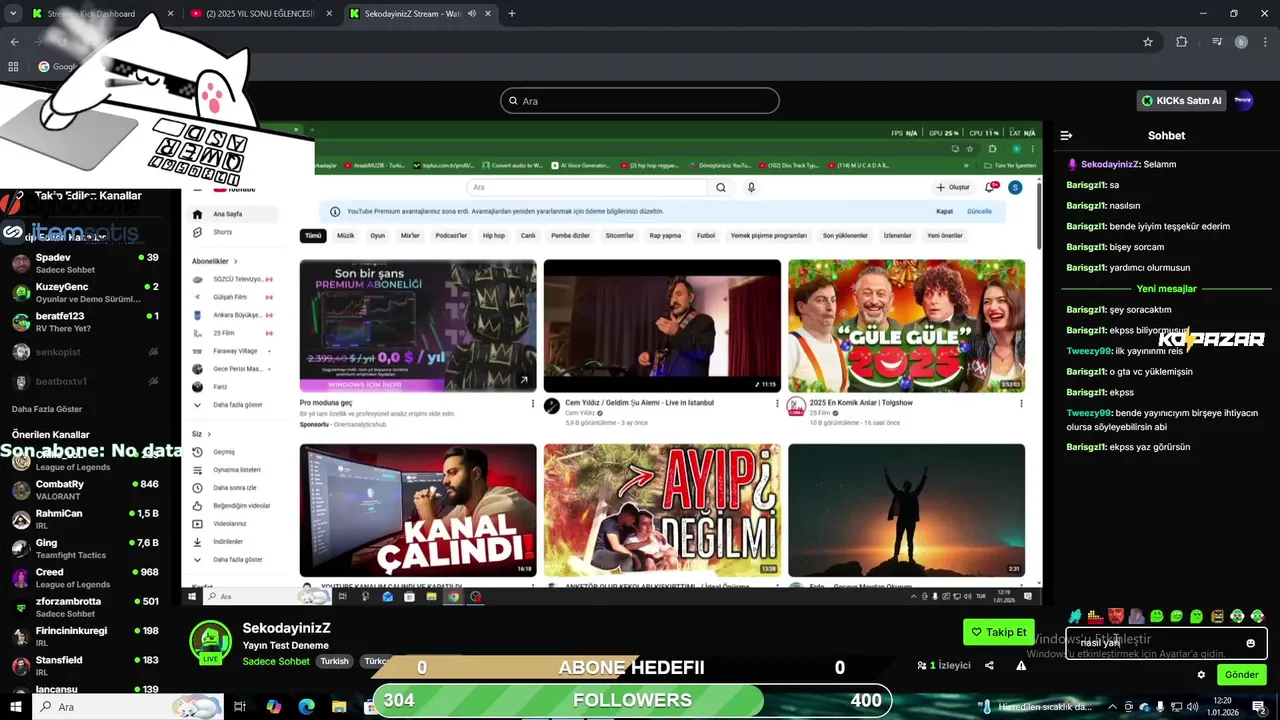Dismiss the Premium banner with Kapat
This screenshot has height=720, width=1280.
point(944,211)
